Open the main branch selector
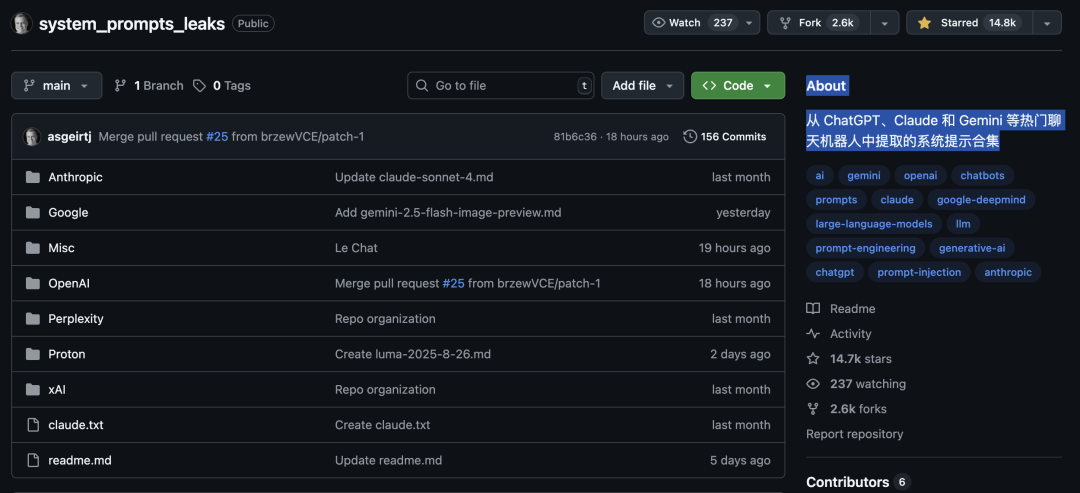Screen dimensions: 1080x493 [56, 86]
